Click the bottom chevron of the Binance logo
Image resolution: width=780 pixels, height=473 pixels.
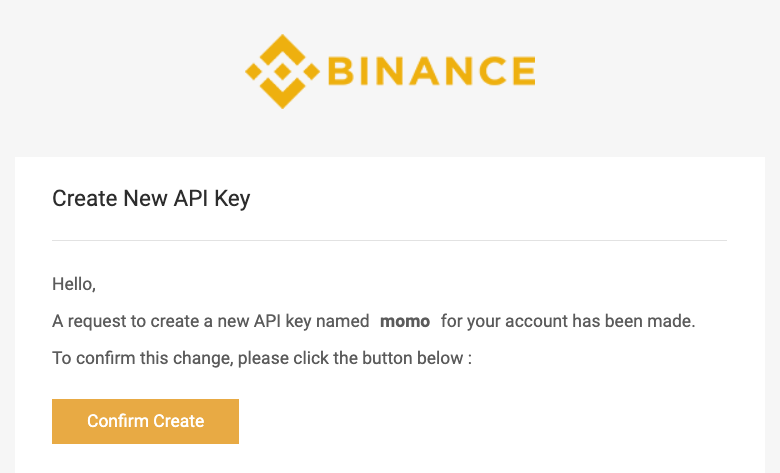[x=283, y=94]
